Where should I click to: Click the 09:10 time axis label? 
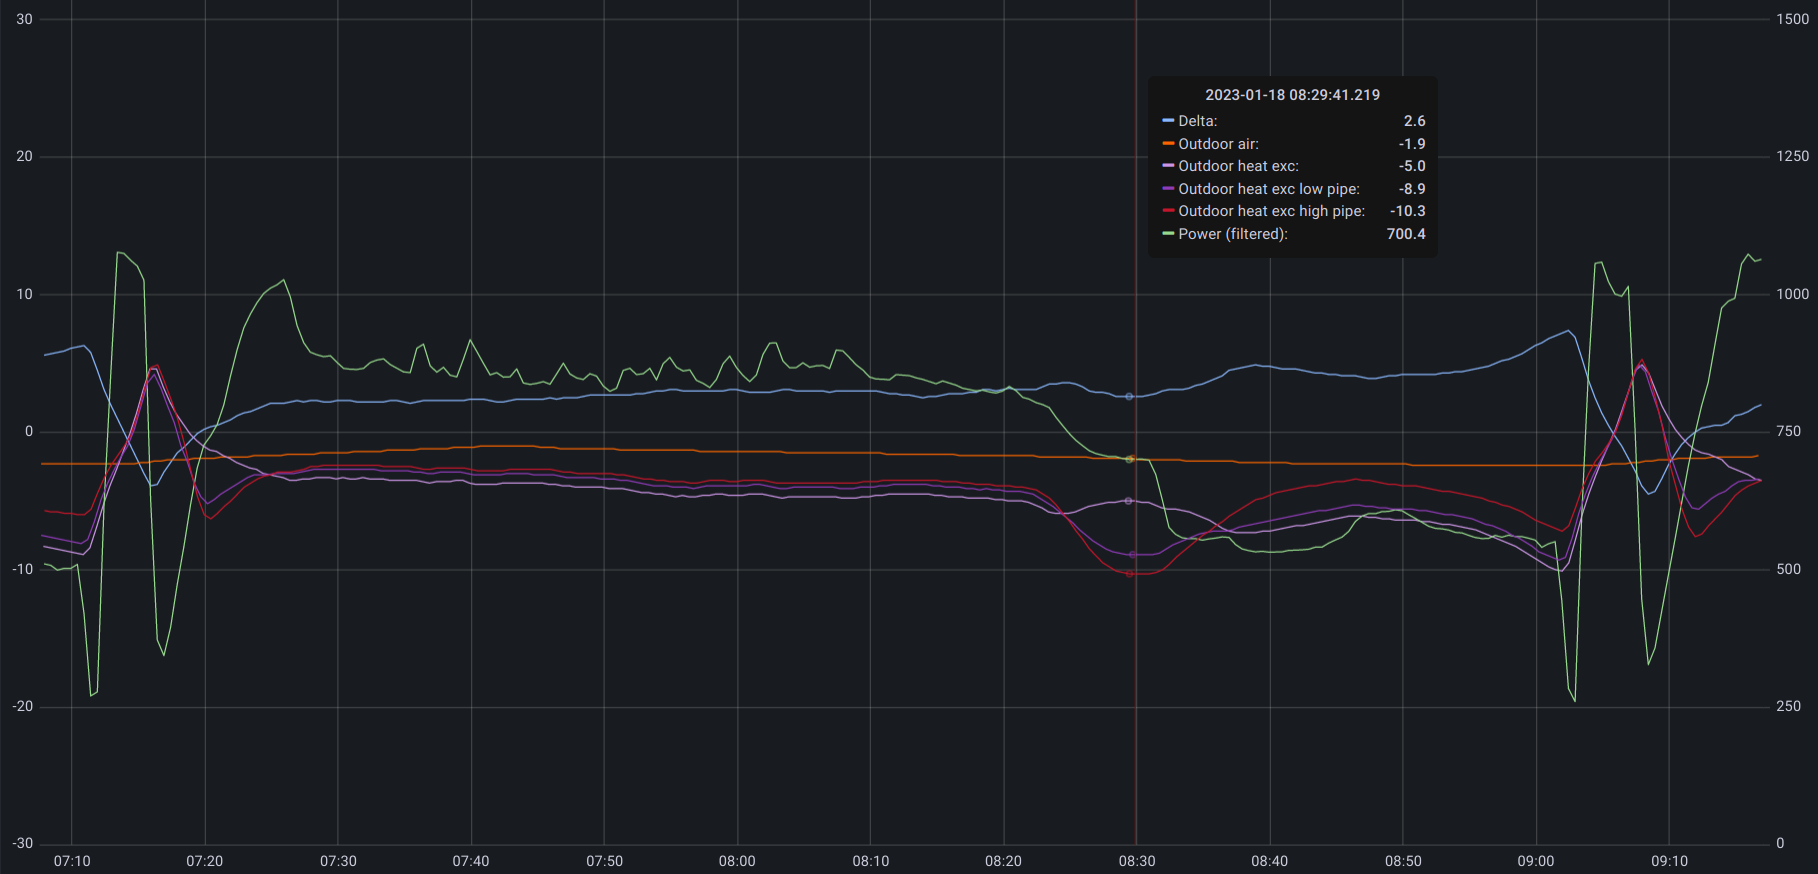[x=1669, y=861]
